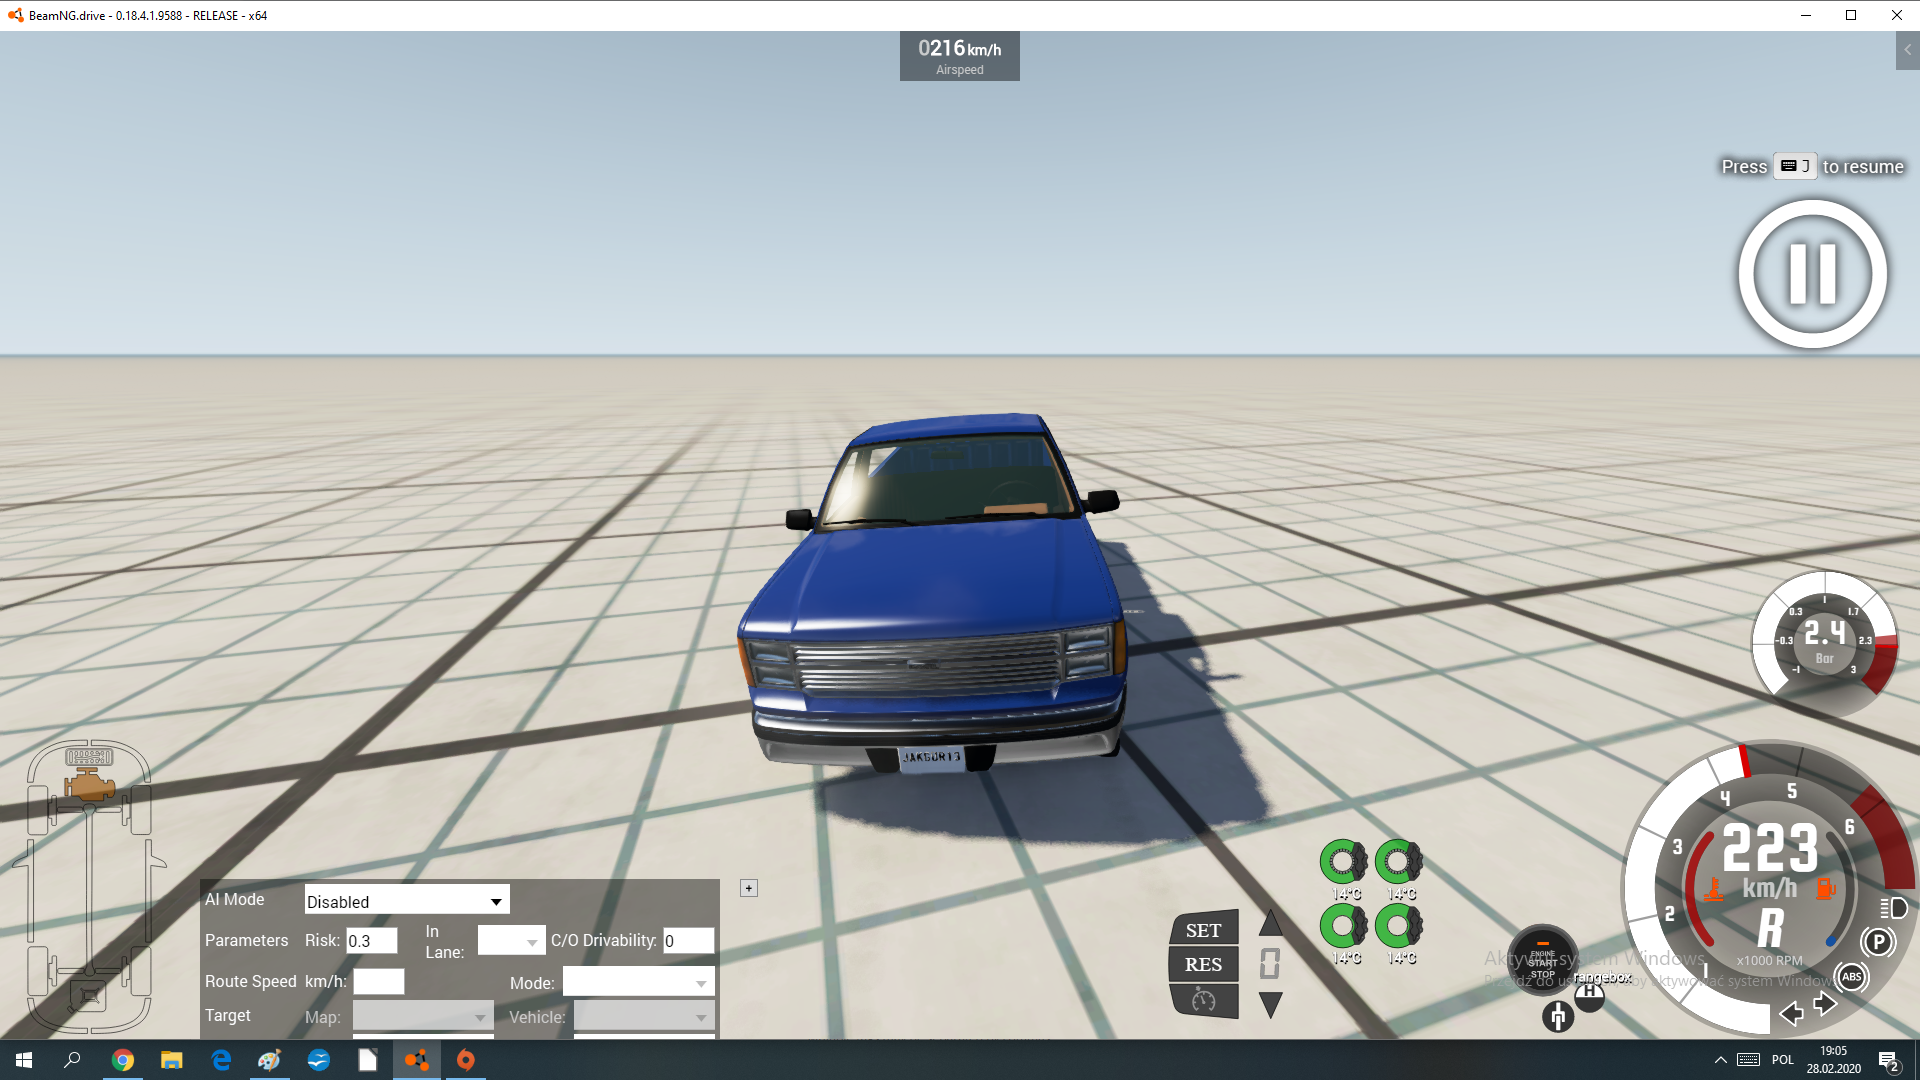Open the Origin app from the taskbar
The image size is (1920, 1080).
(x=465, y=1060)
